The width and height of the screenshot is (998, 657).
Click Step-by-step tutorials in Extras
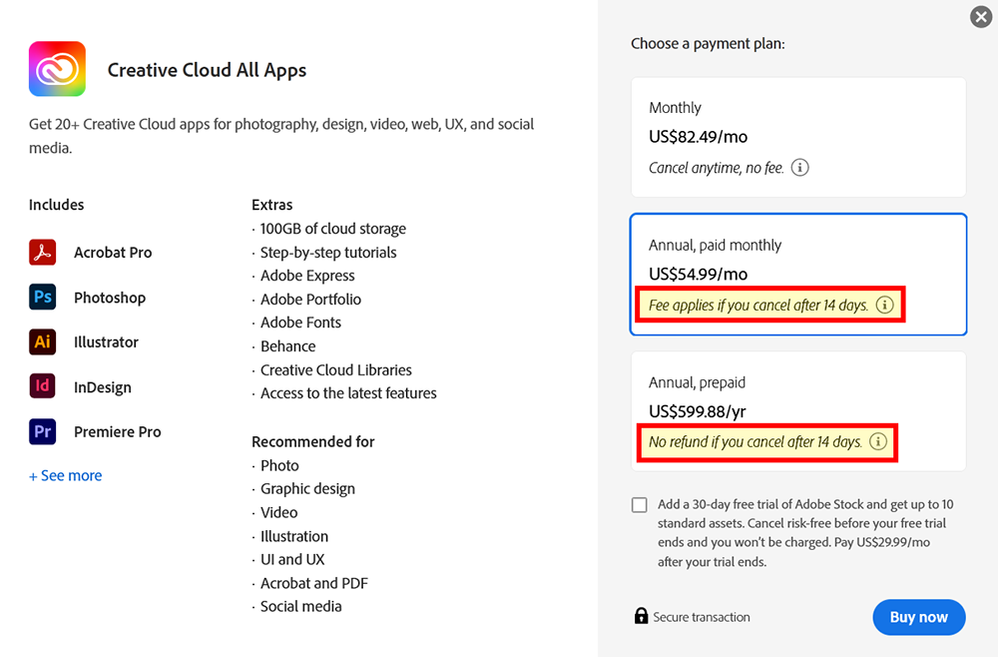328,253
